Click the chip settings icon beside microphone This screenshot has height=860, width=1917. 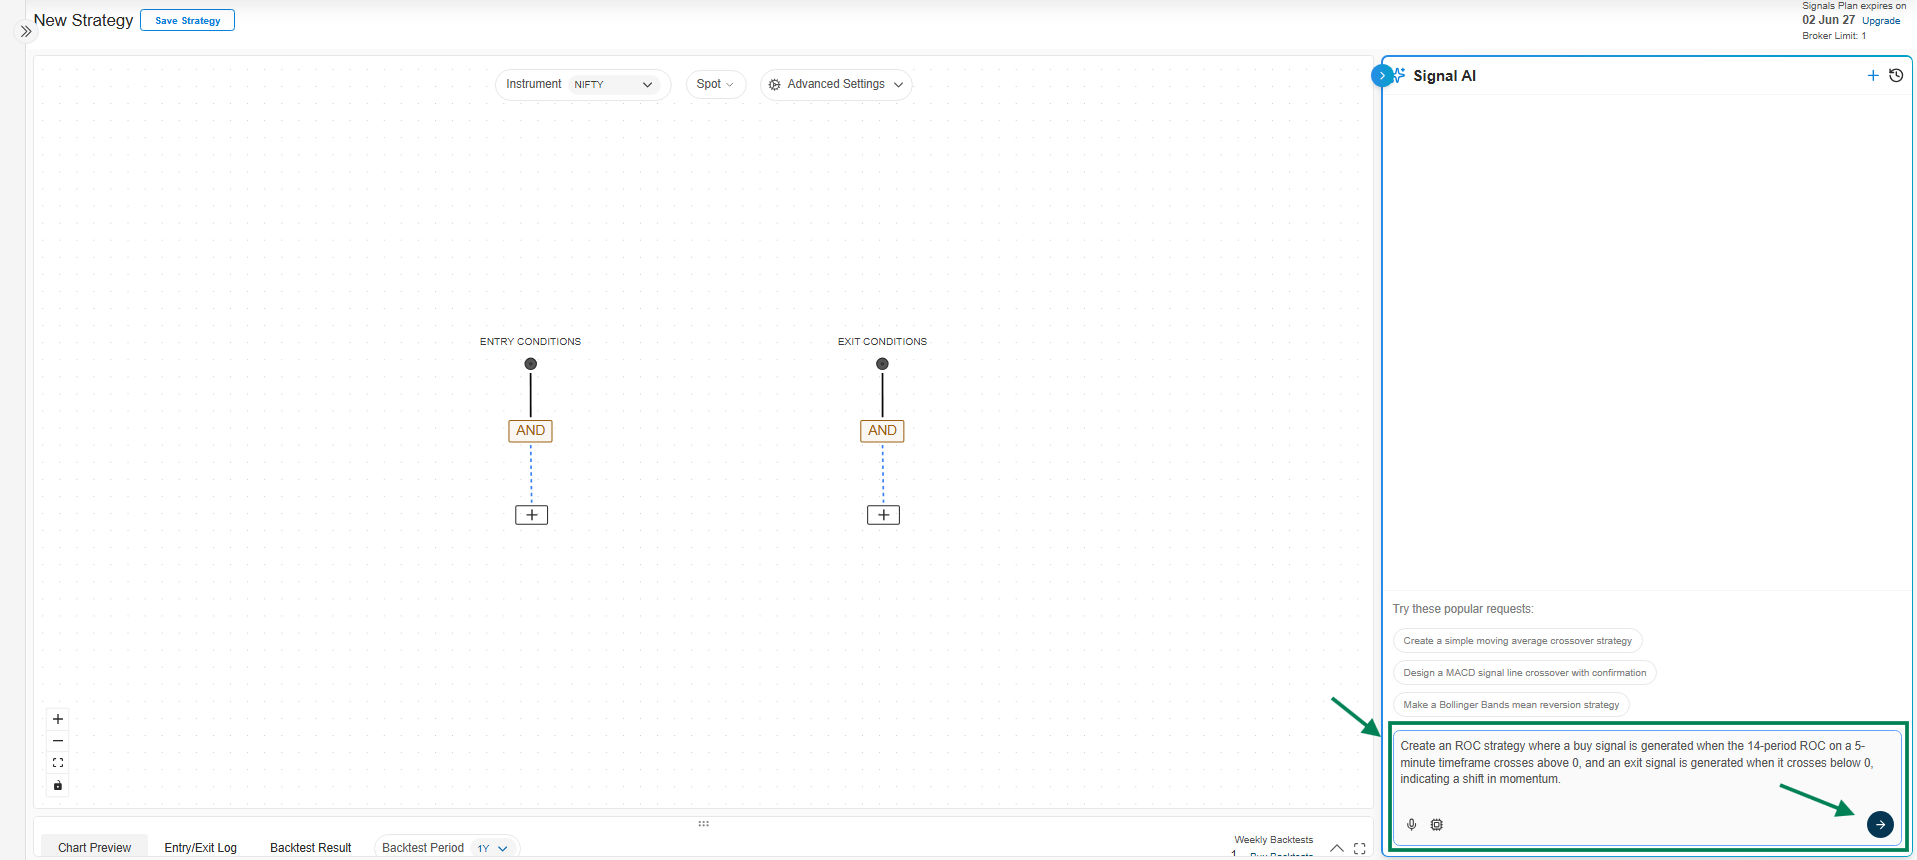(1436, 825)
